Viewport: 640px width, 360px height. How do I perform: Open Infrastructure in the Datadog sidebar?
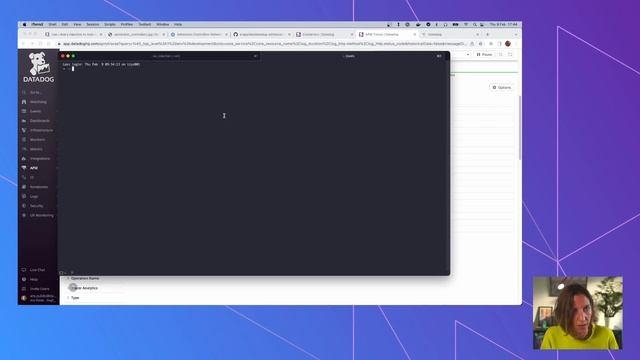point(38,130)
